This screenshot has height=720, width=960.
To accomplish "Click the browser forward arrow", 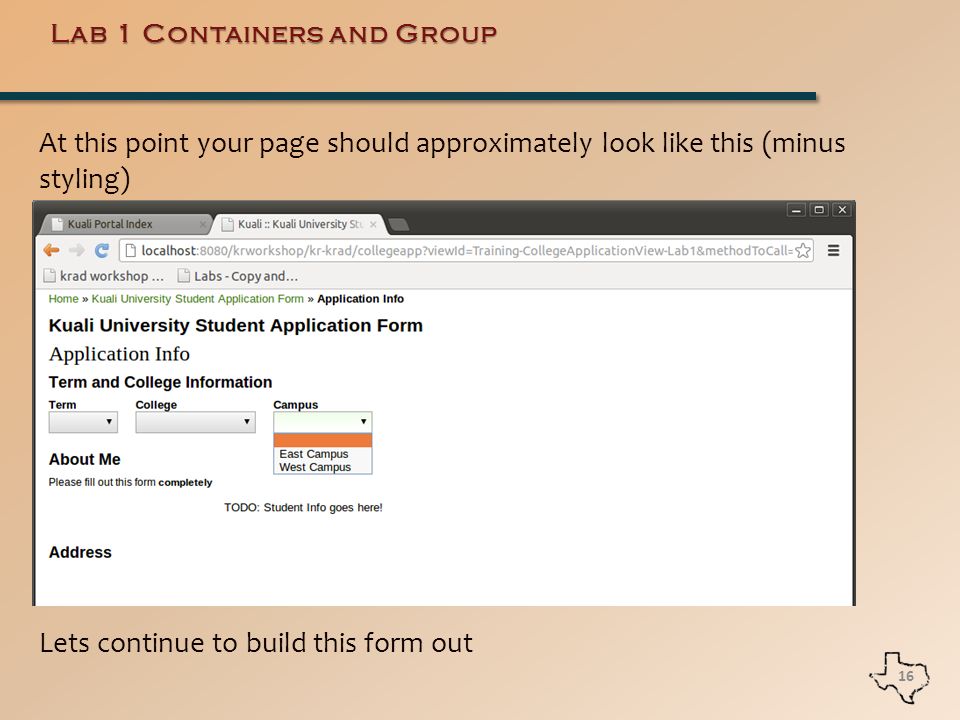I will point(77,250).
